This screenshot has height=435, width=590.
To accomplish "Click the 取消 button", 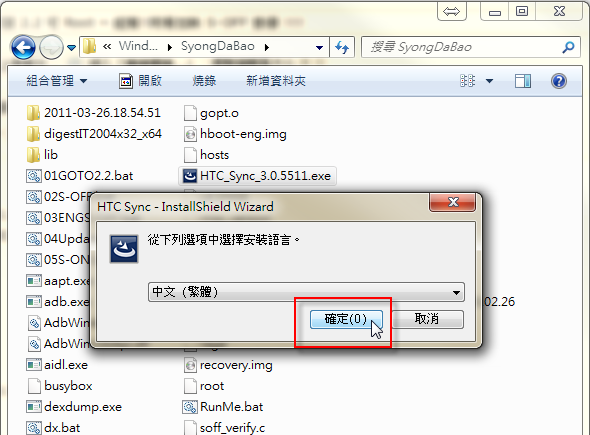I will [427, 319].
